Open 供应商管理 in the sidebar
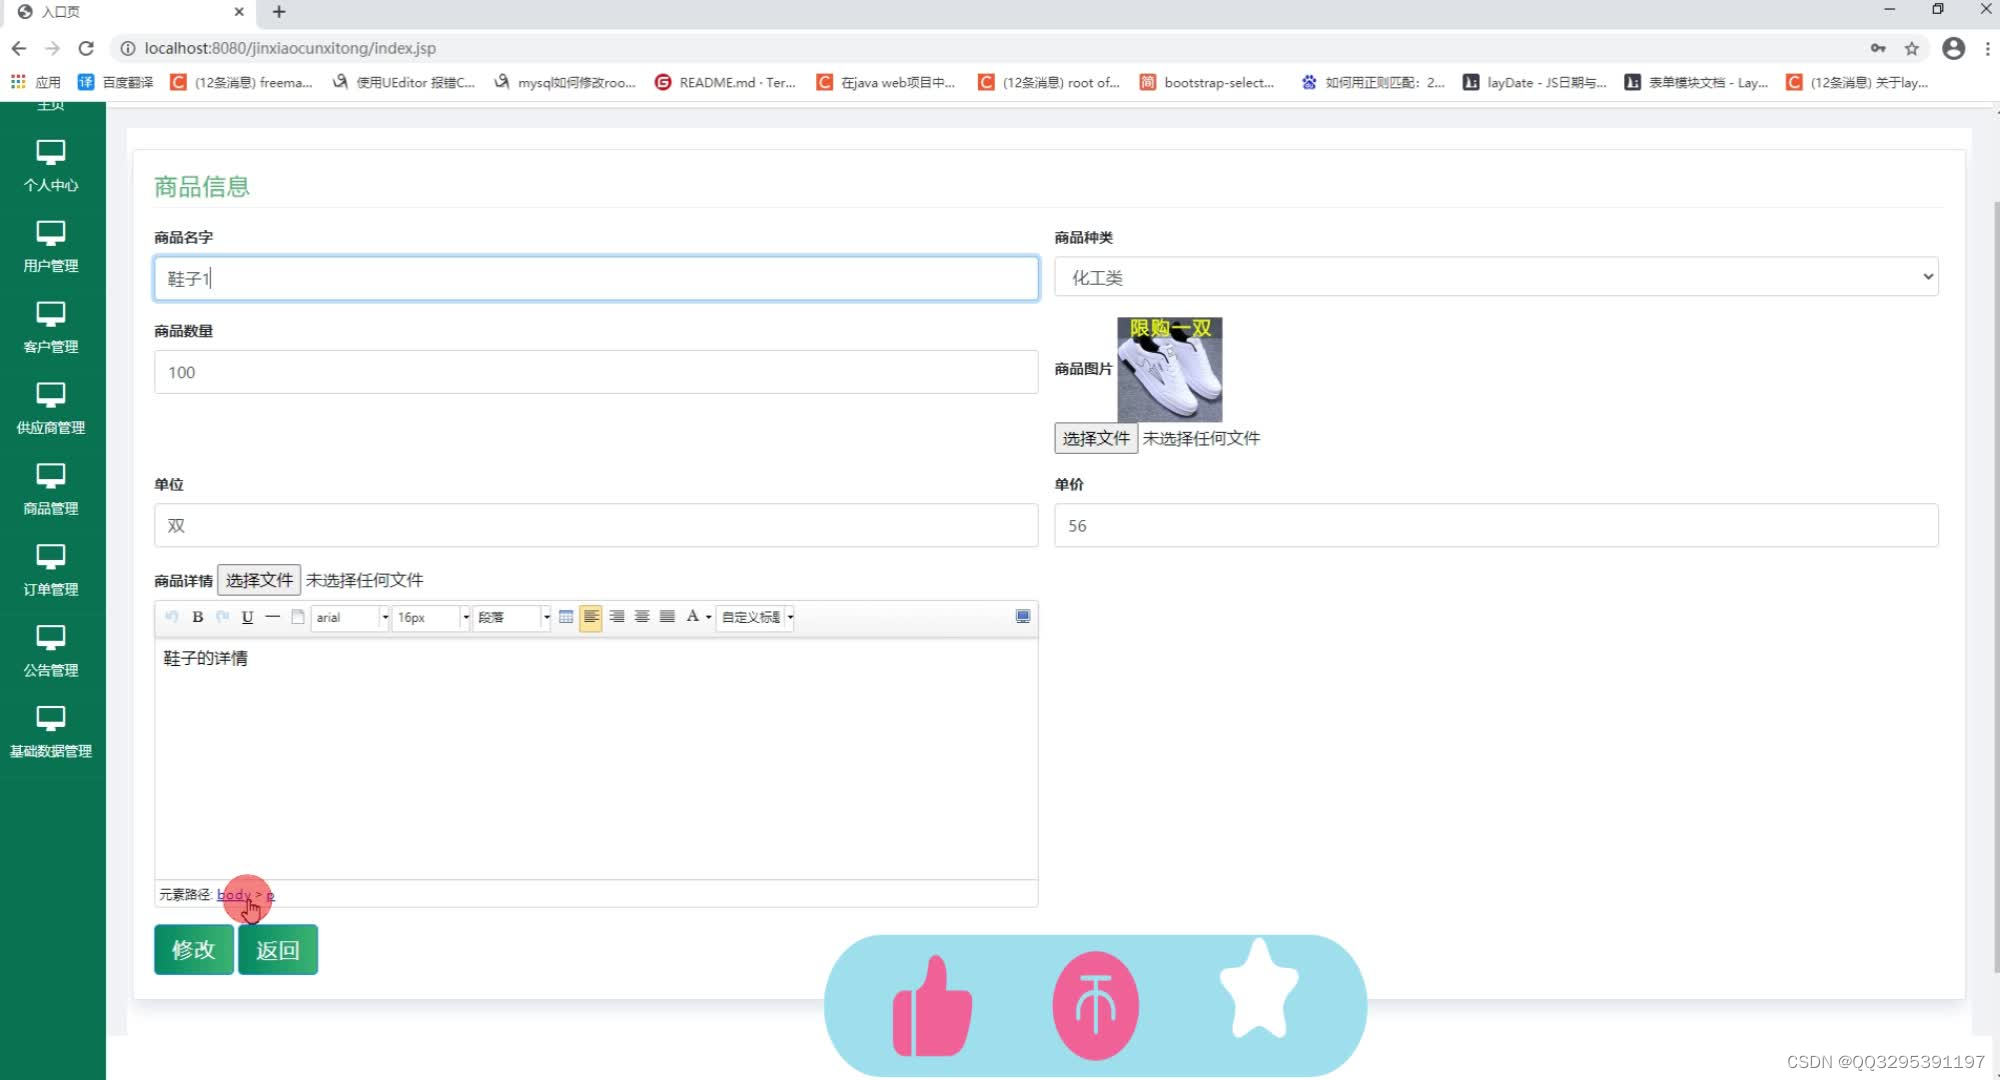Screen dimensions: 2000x1080 point(51,409)
